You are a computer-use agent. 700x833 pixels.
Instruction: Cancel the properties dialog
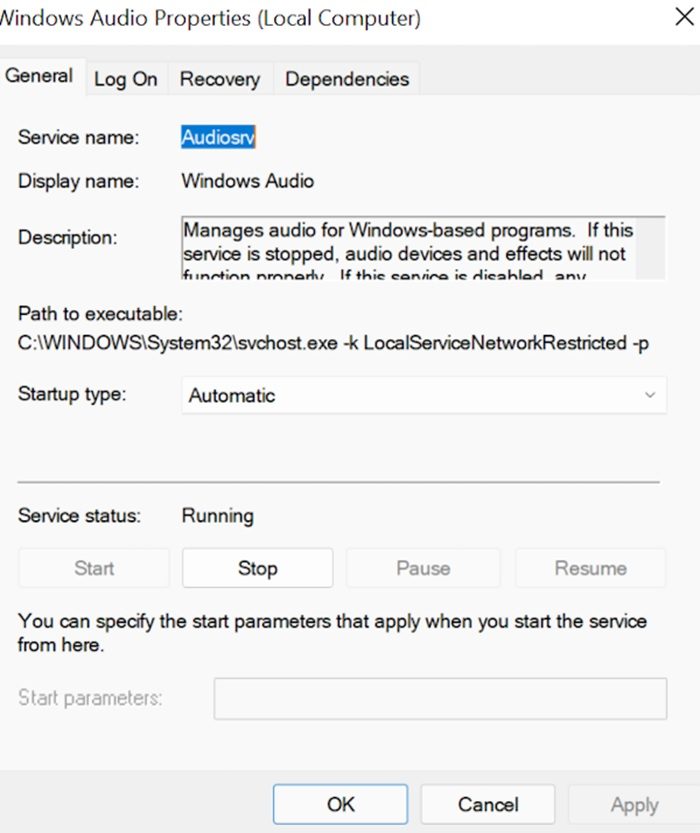(488, 805)
